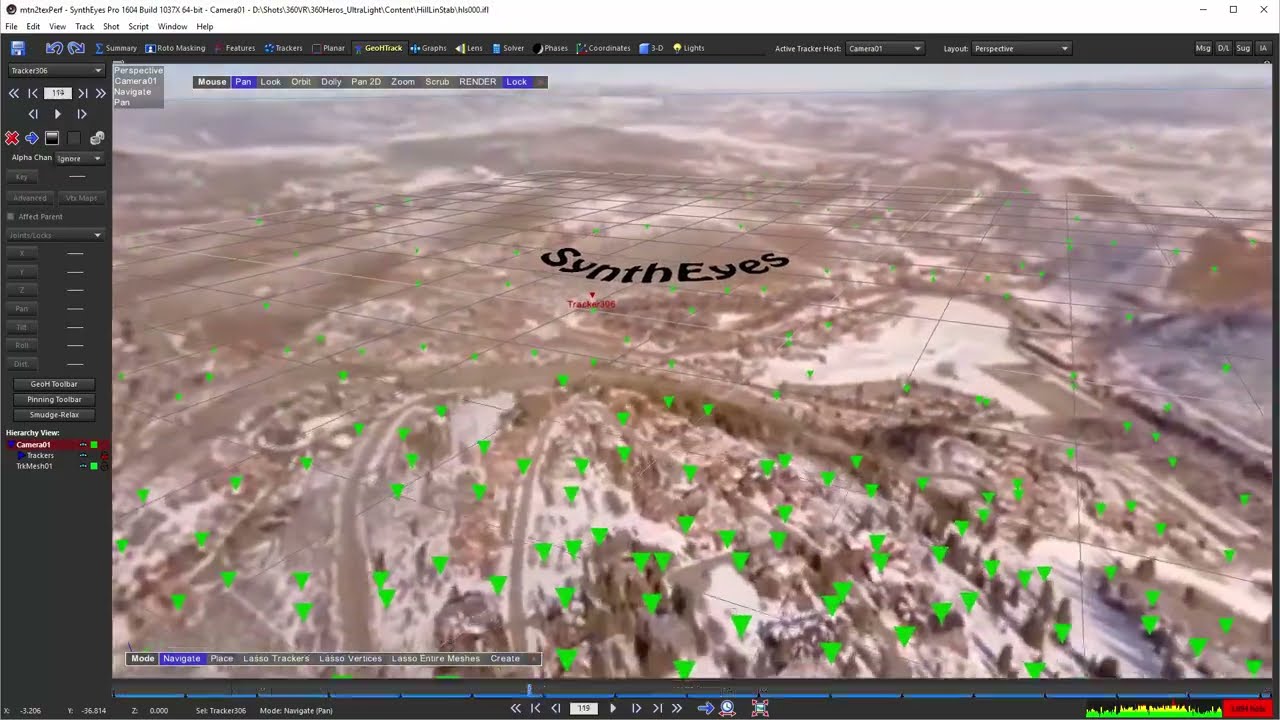Click the white square icon beside blue arrow
This screenshot has width=1280, height=720.
(52, 138)
